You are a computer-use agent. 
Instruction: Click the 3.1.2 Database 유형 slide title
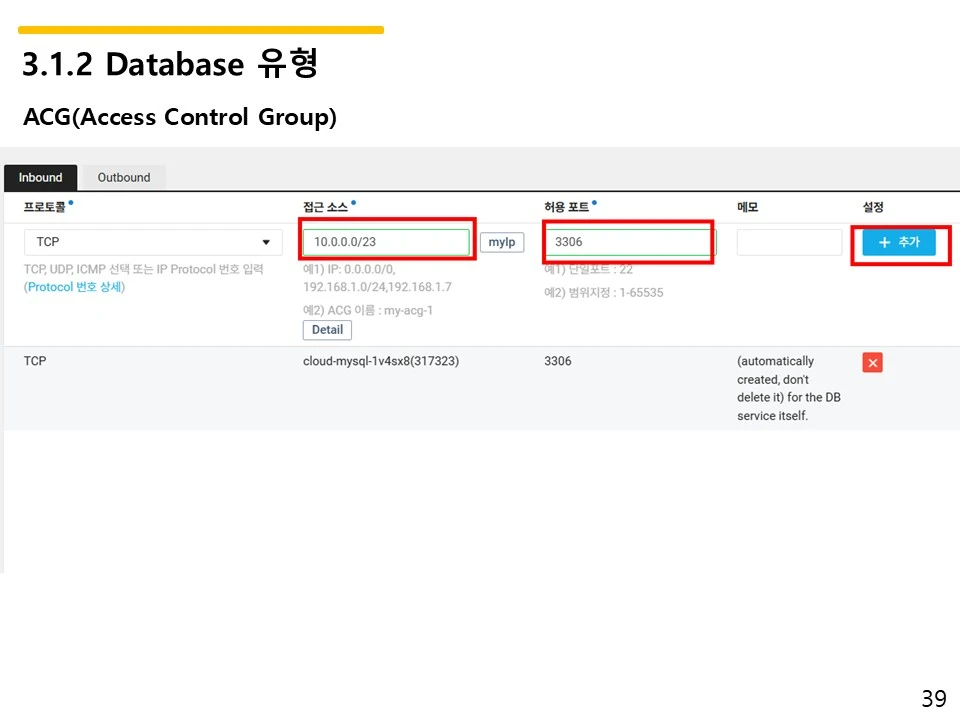170,64
